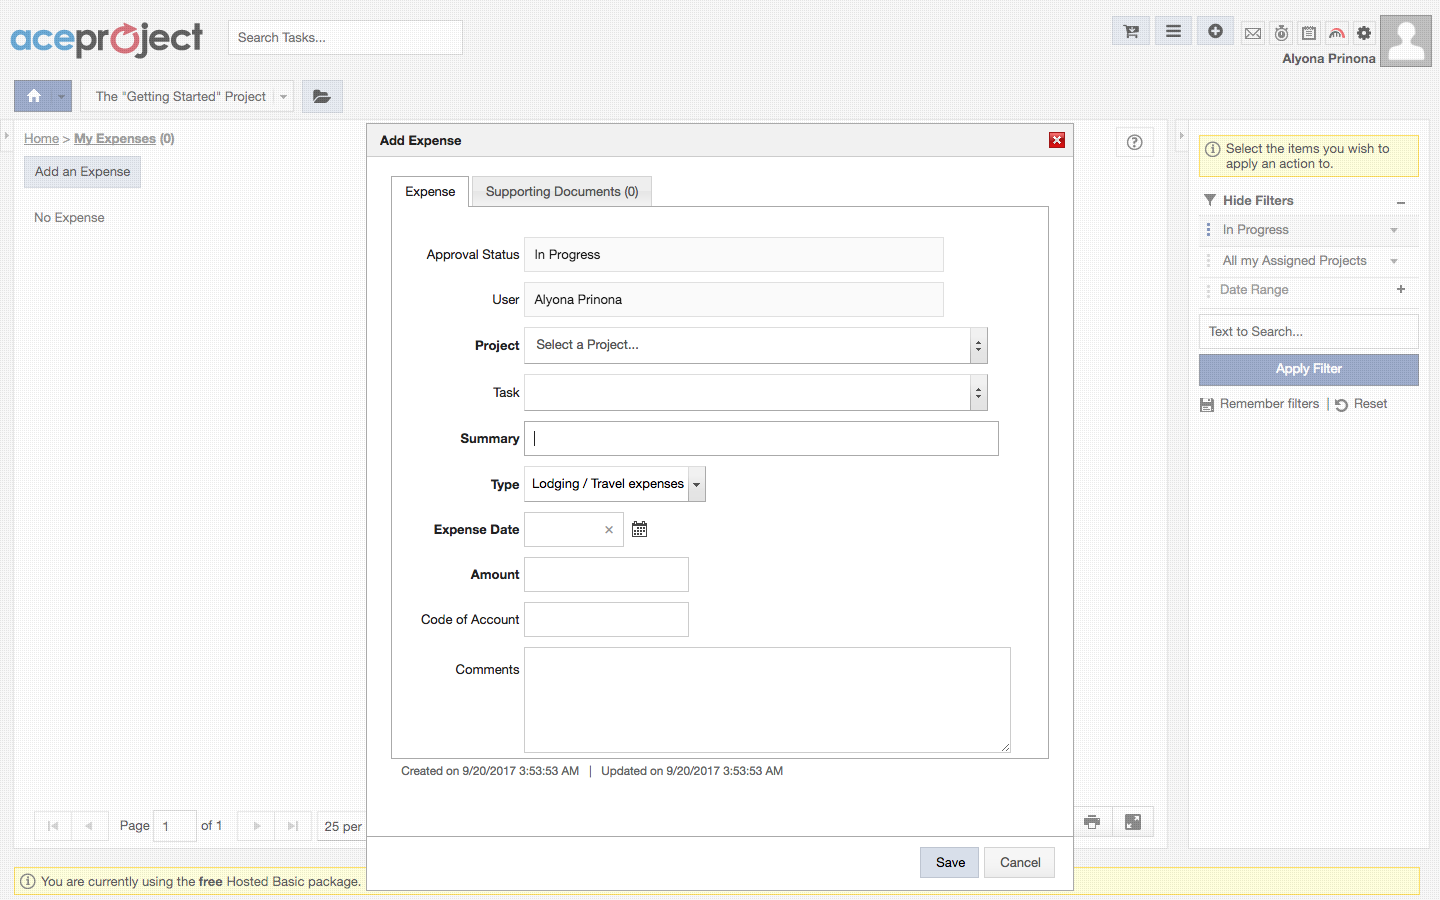Open the calendar picker for Expense Date
Screen dimensions: 1440x900
pos(639,530)
